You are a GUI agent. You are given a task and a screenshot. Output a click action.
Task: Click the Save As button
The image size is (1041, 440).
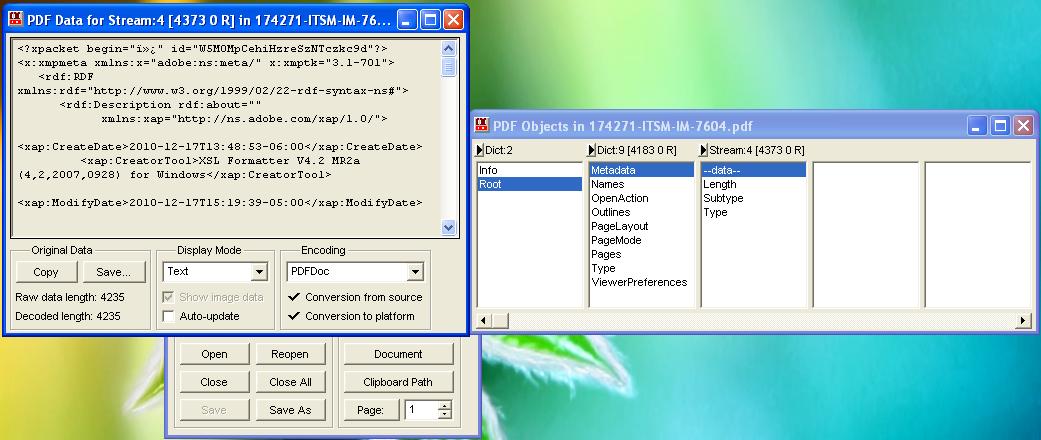click(289, 409)
